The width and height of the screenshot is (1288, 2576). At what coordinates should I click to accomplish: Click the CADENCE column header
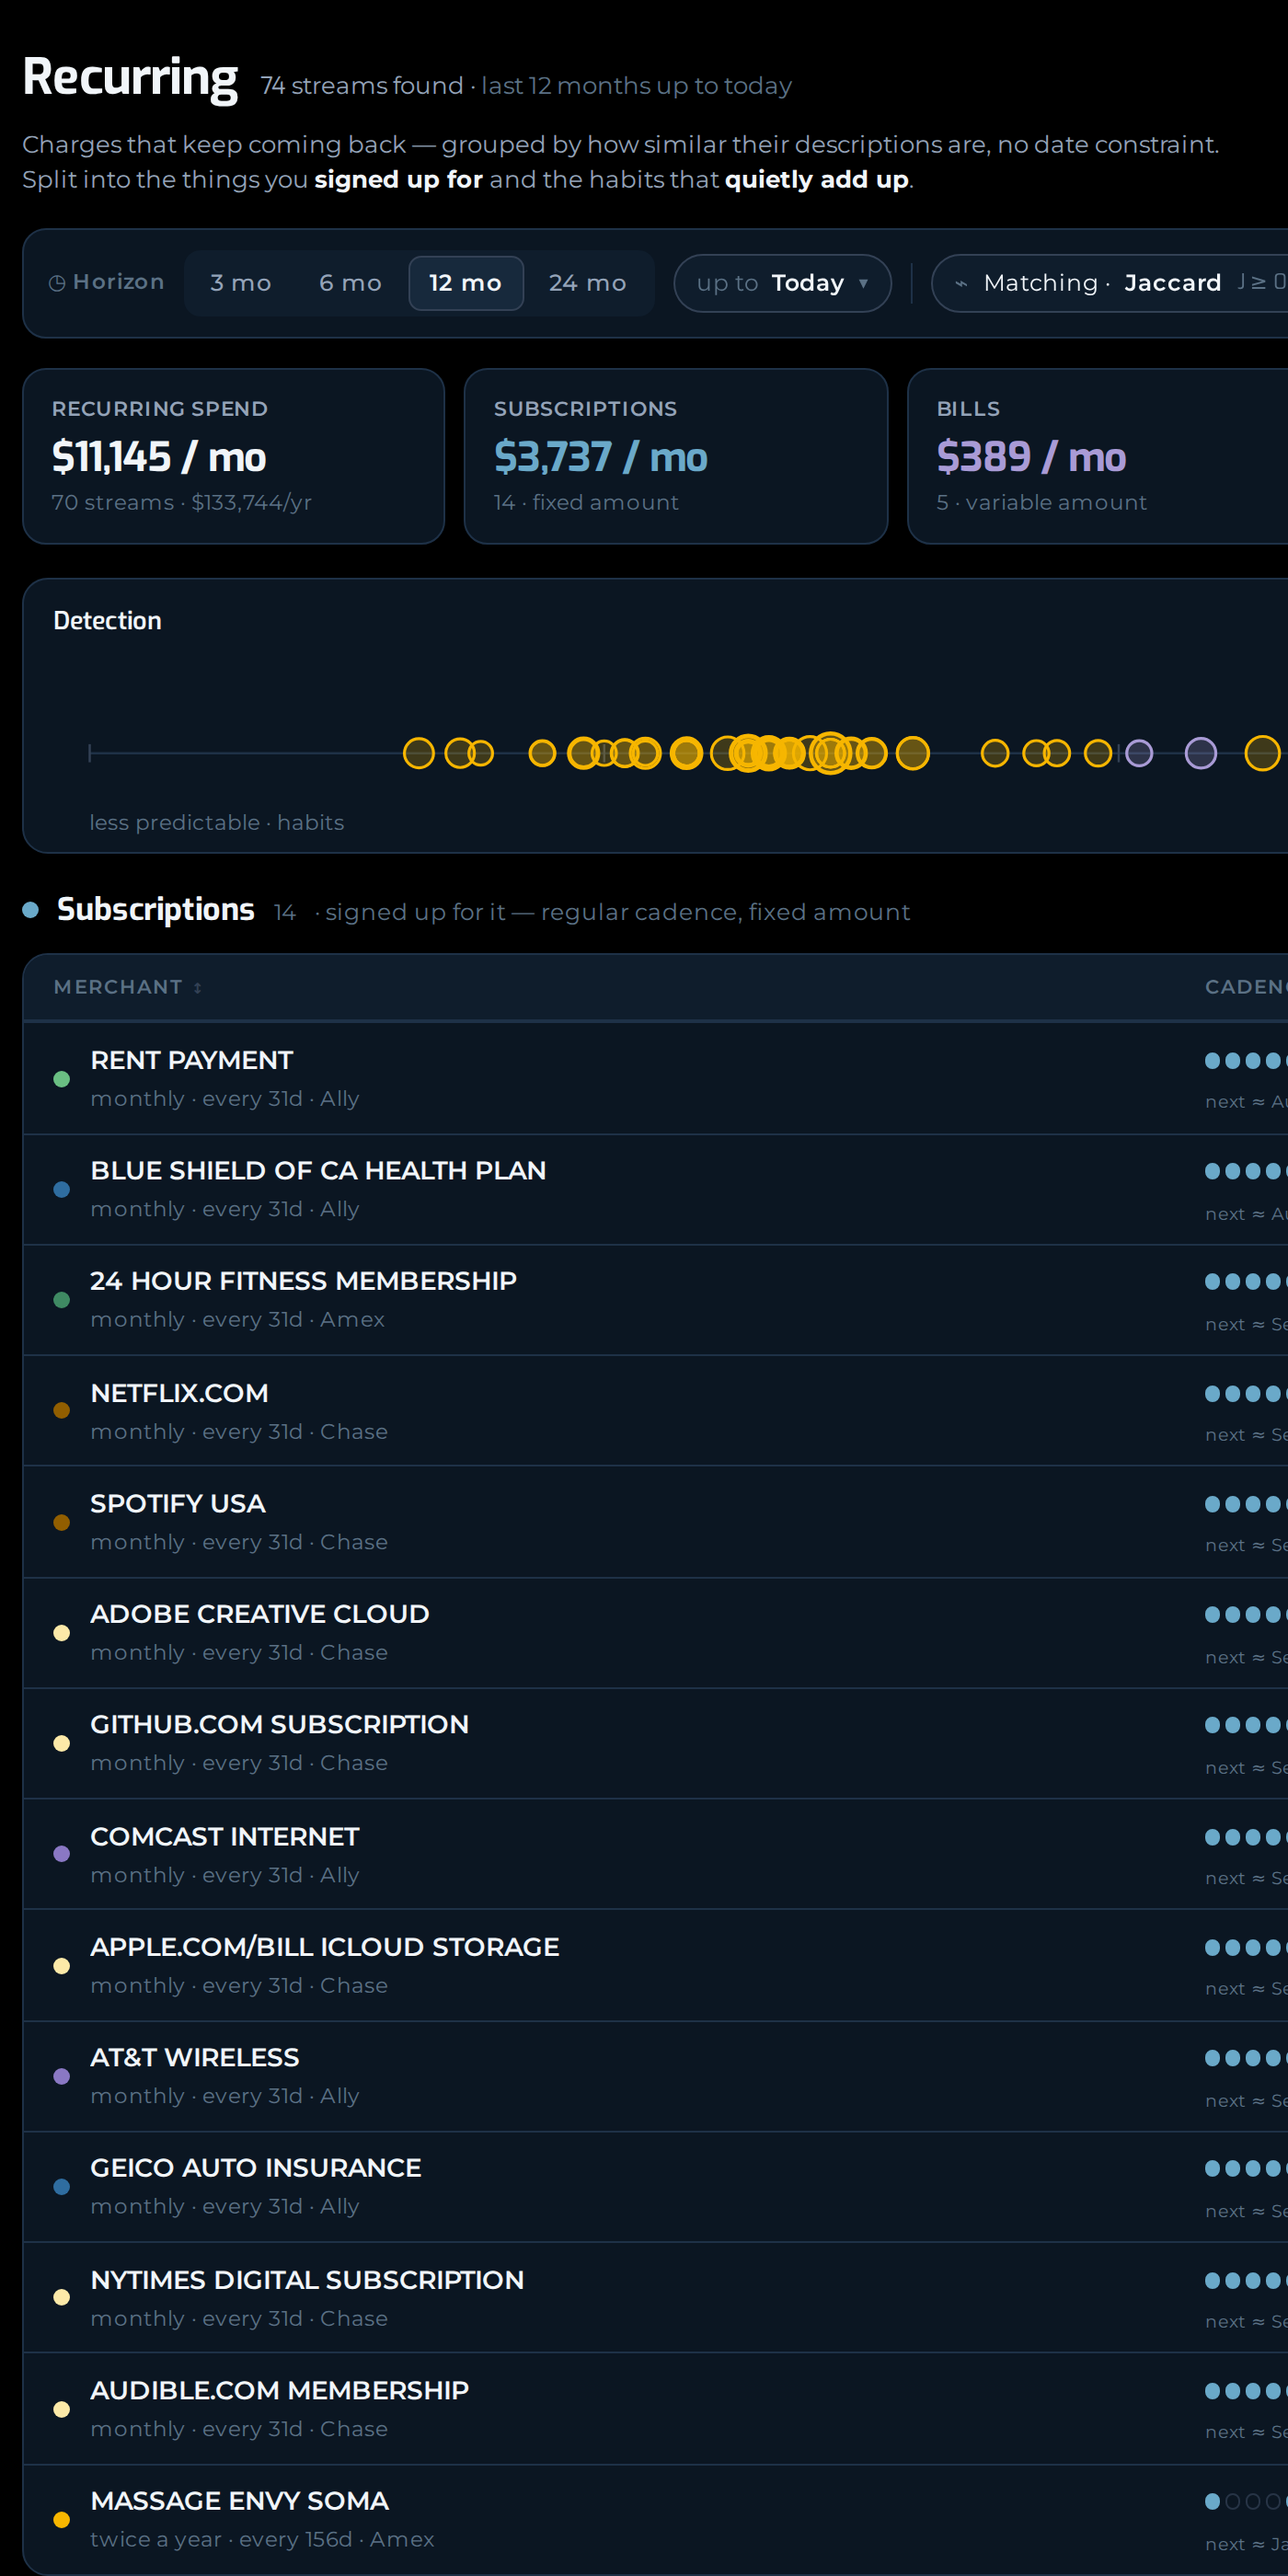[x=1246, y=987]
